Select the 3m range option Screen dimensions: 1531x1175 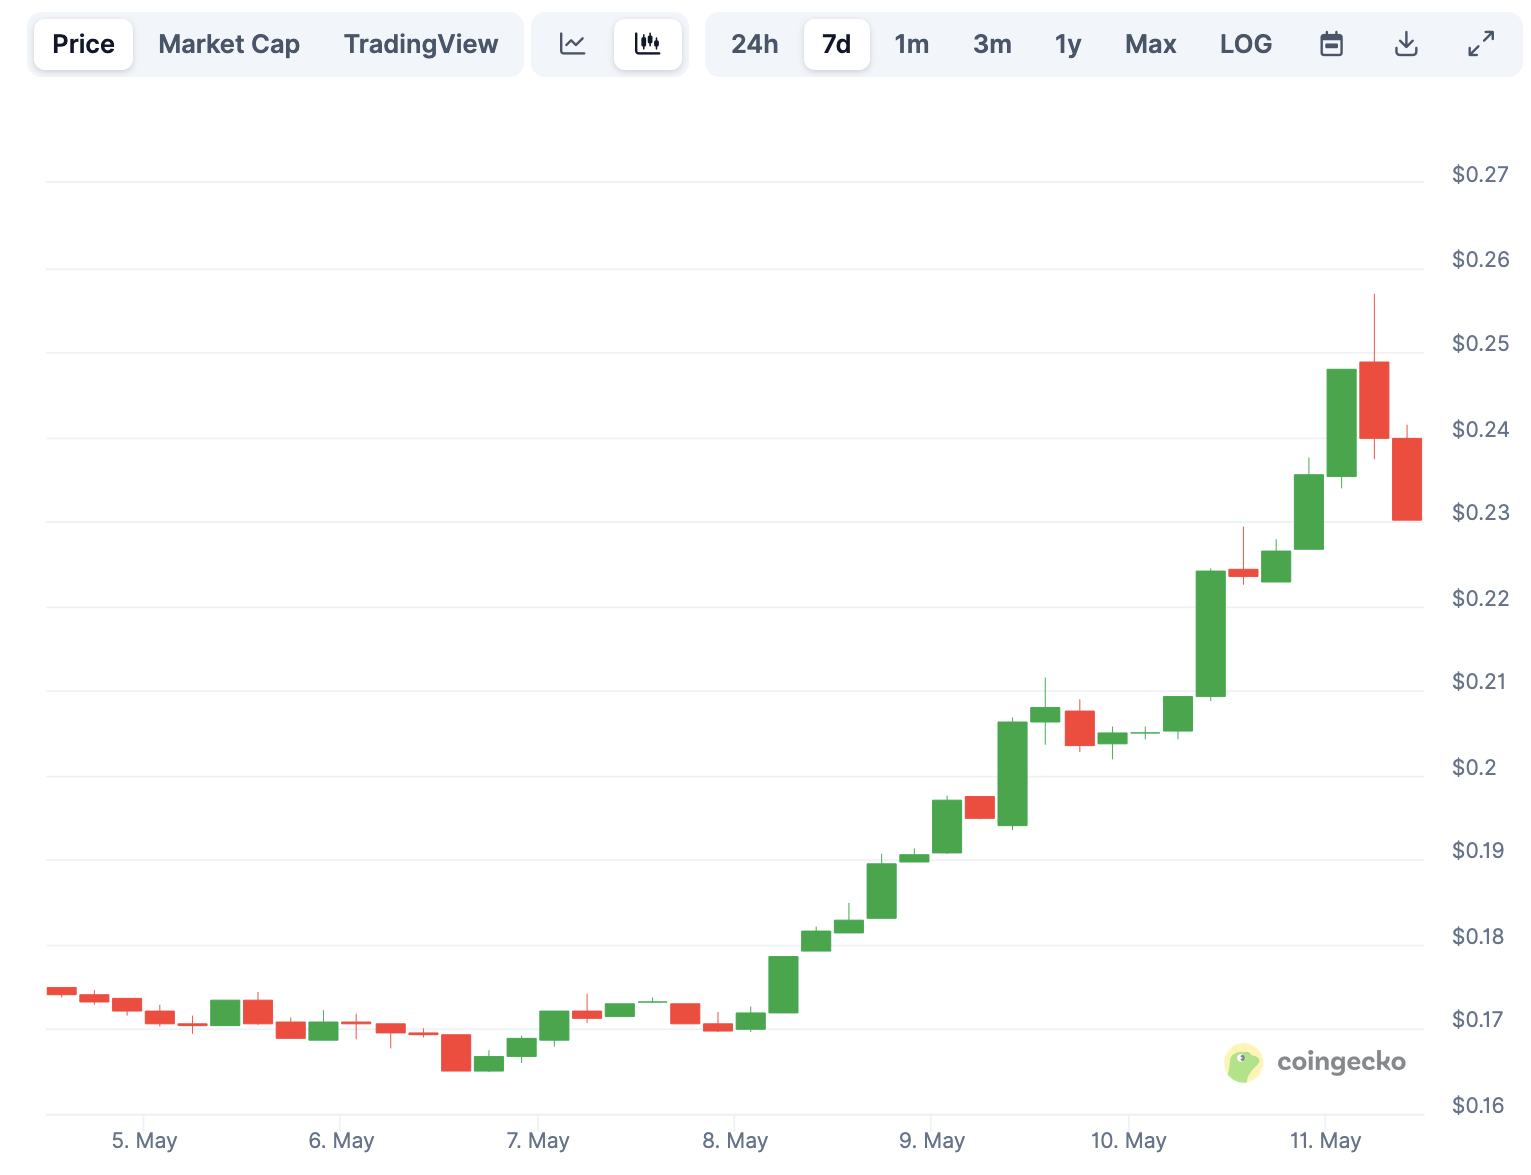[992, 44]
